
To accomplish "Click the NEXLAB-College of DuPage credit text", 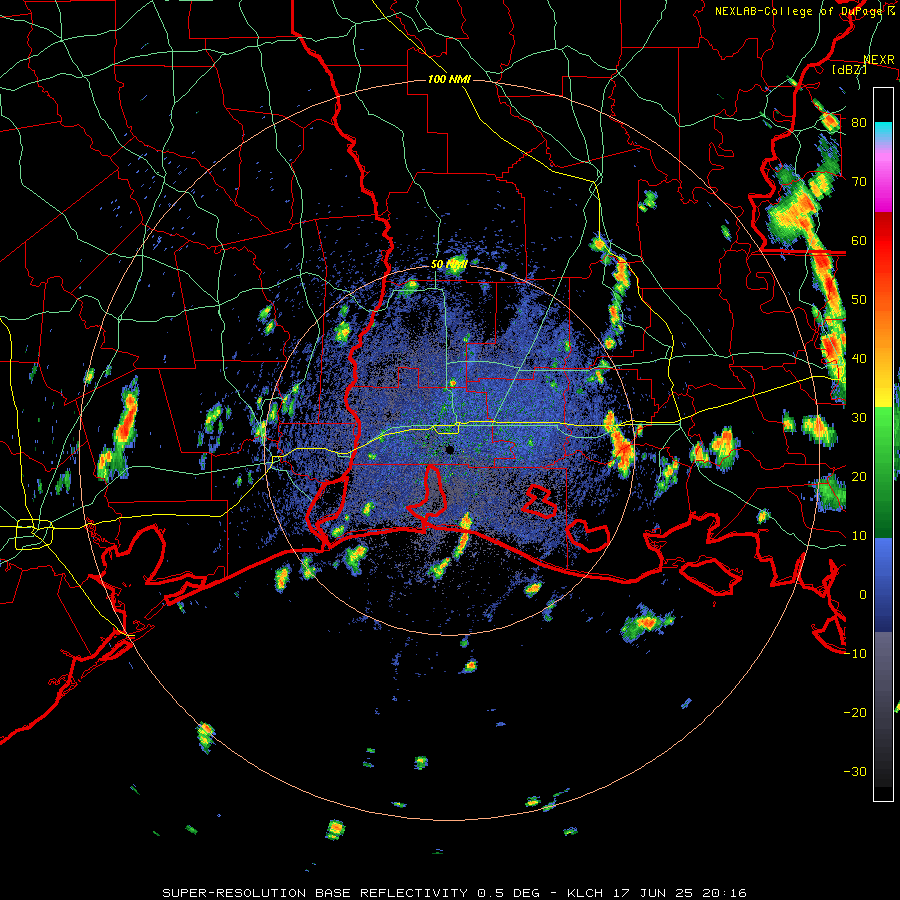I will coord(805,11).
